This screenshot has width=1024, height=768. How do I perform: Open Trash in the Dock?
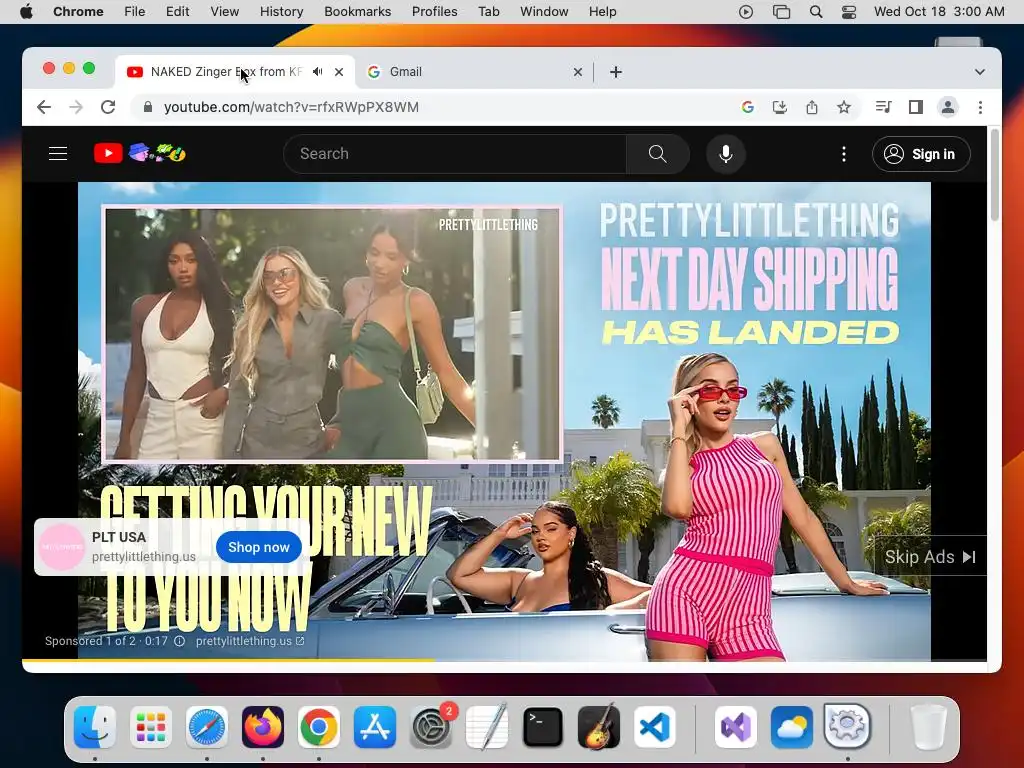click(928, 727)
